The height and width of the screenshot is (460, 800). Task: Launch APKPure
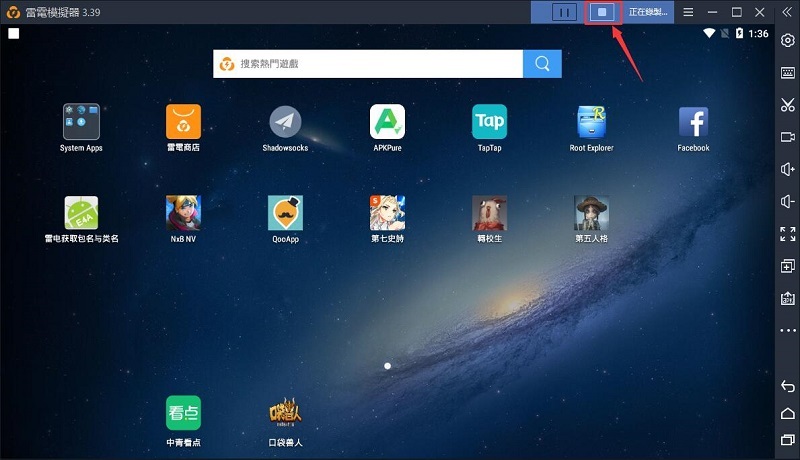point(387,122)
